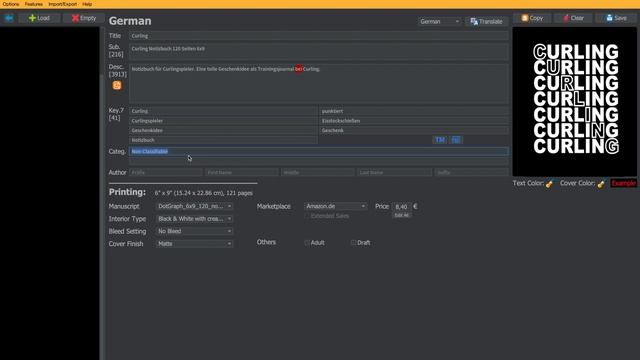Open the Marketplace Amazon.de dropdown
640x360 pixels.
click(335, 206)
